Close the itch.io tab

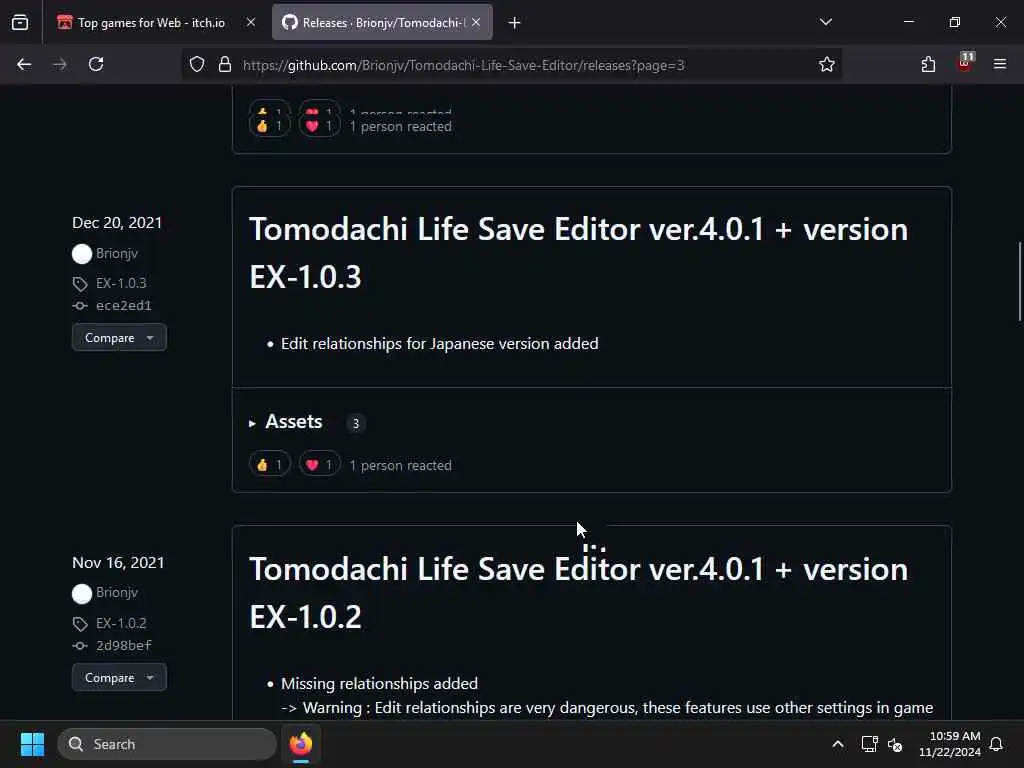251,22
